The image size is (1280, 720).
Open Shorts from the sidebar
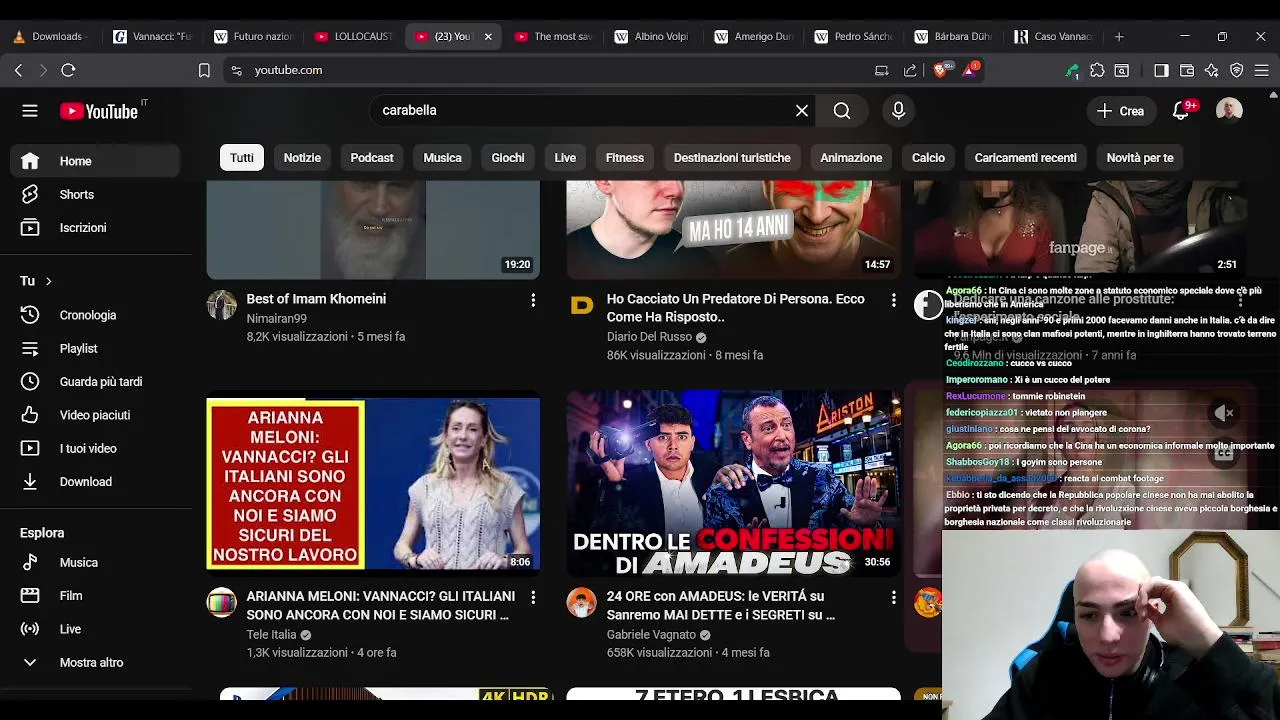click(x=97, y=194)
